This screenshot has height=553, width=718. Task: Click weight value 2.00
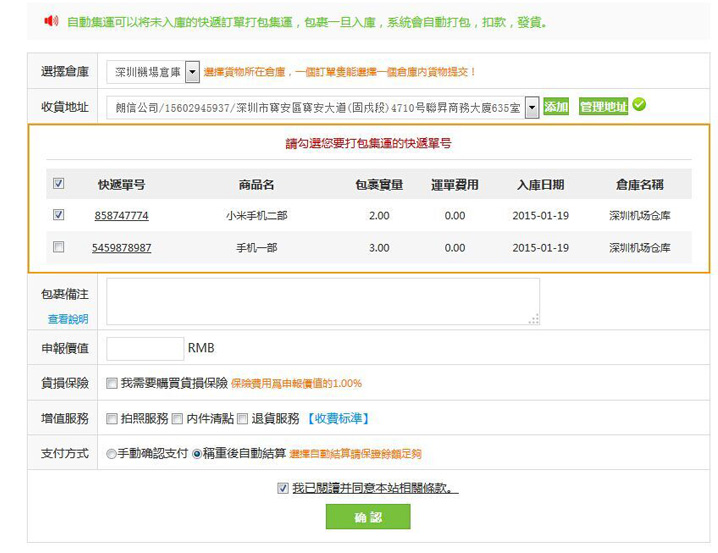click(x=379, y=216)
